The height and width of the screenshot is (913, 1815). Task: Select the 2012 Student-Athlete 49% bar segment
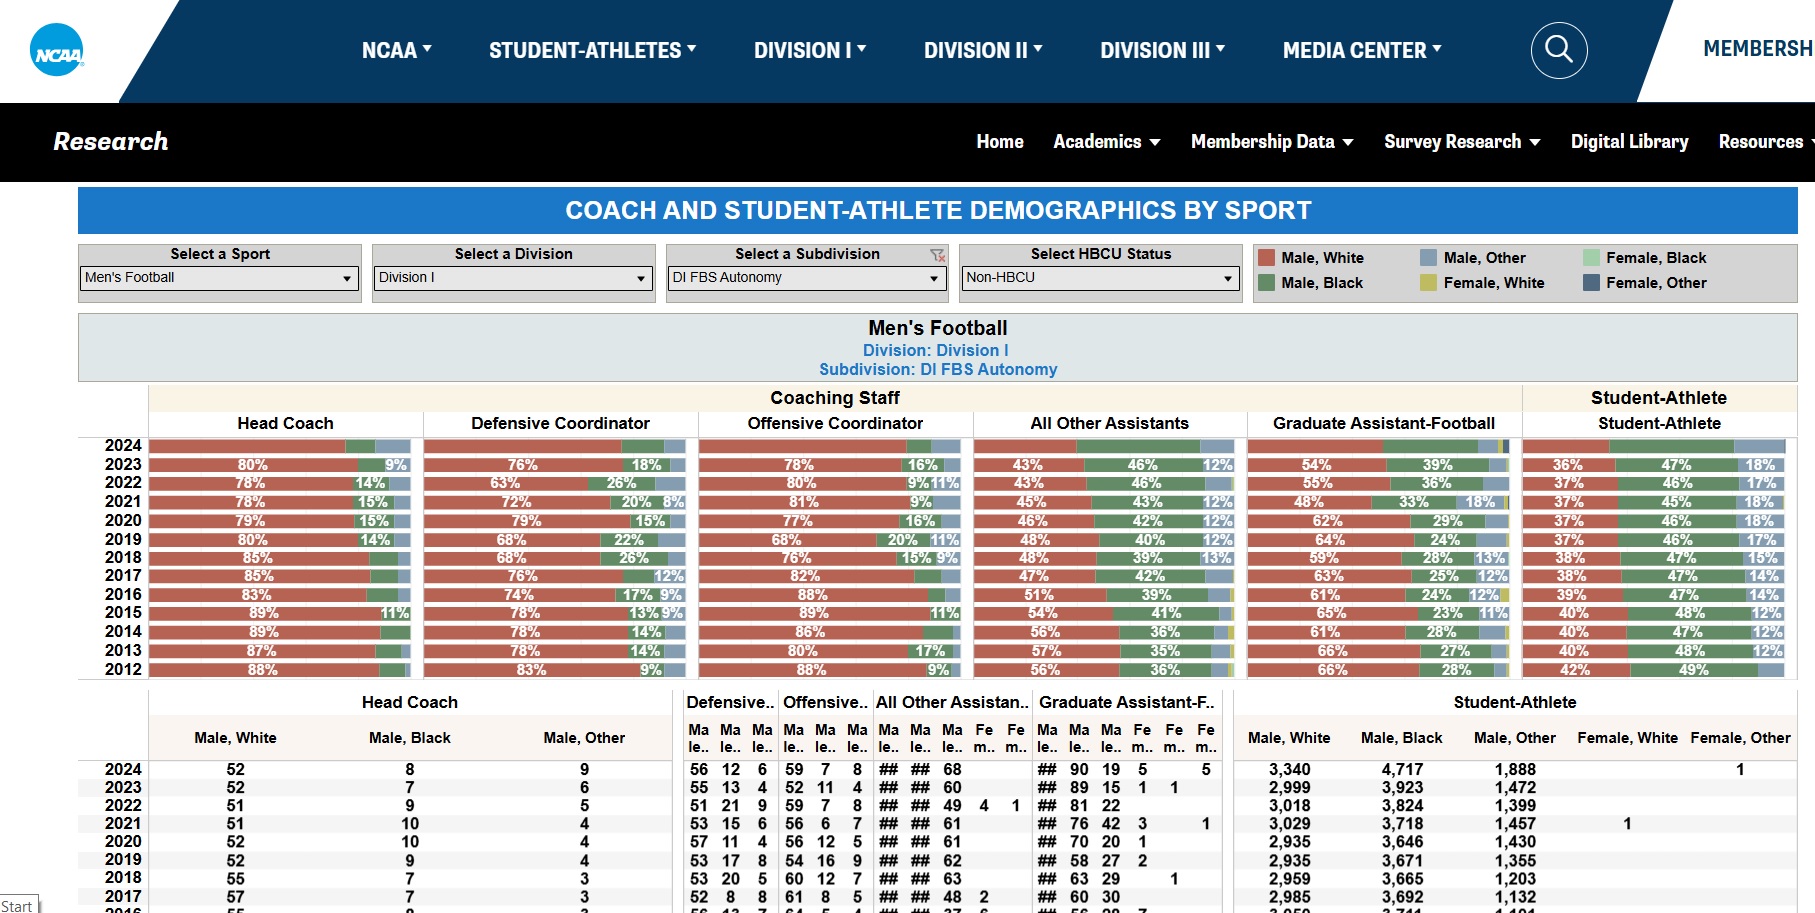pos(1693,670)
